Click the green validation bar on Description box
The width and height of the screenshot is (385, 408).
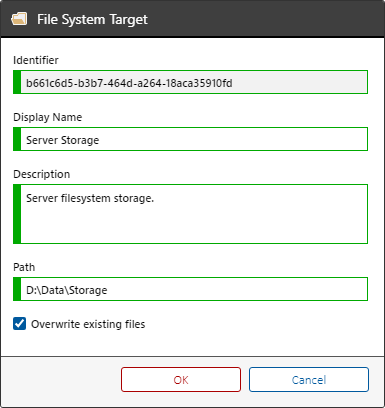click(x=17, y=214)
